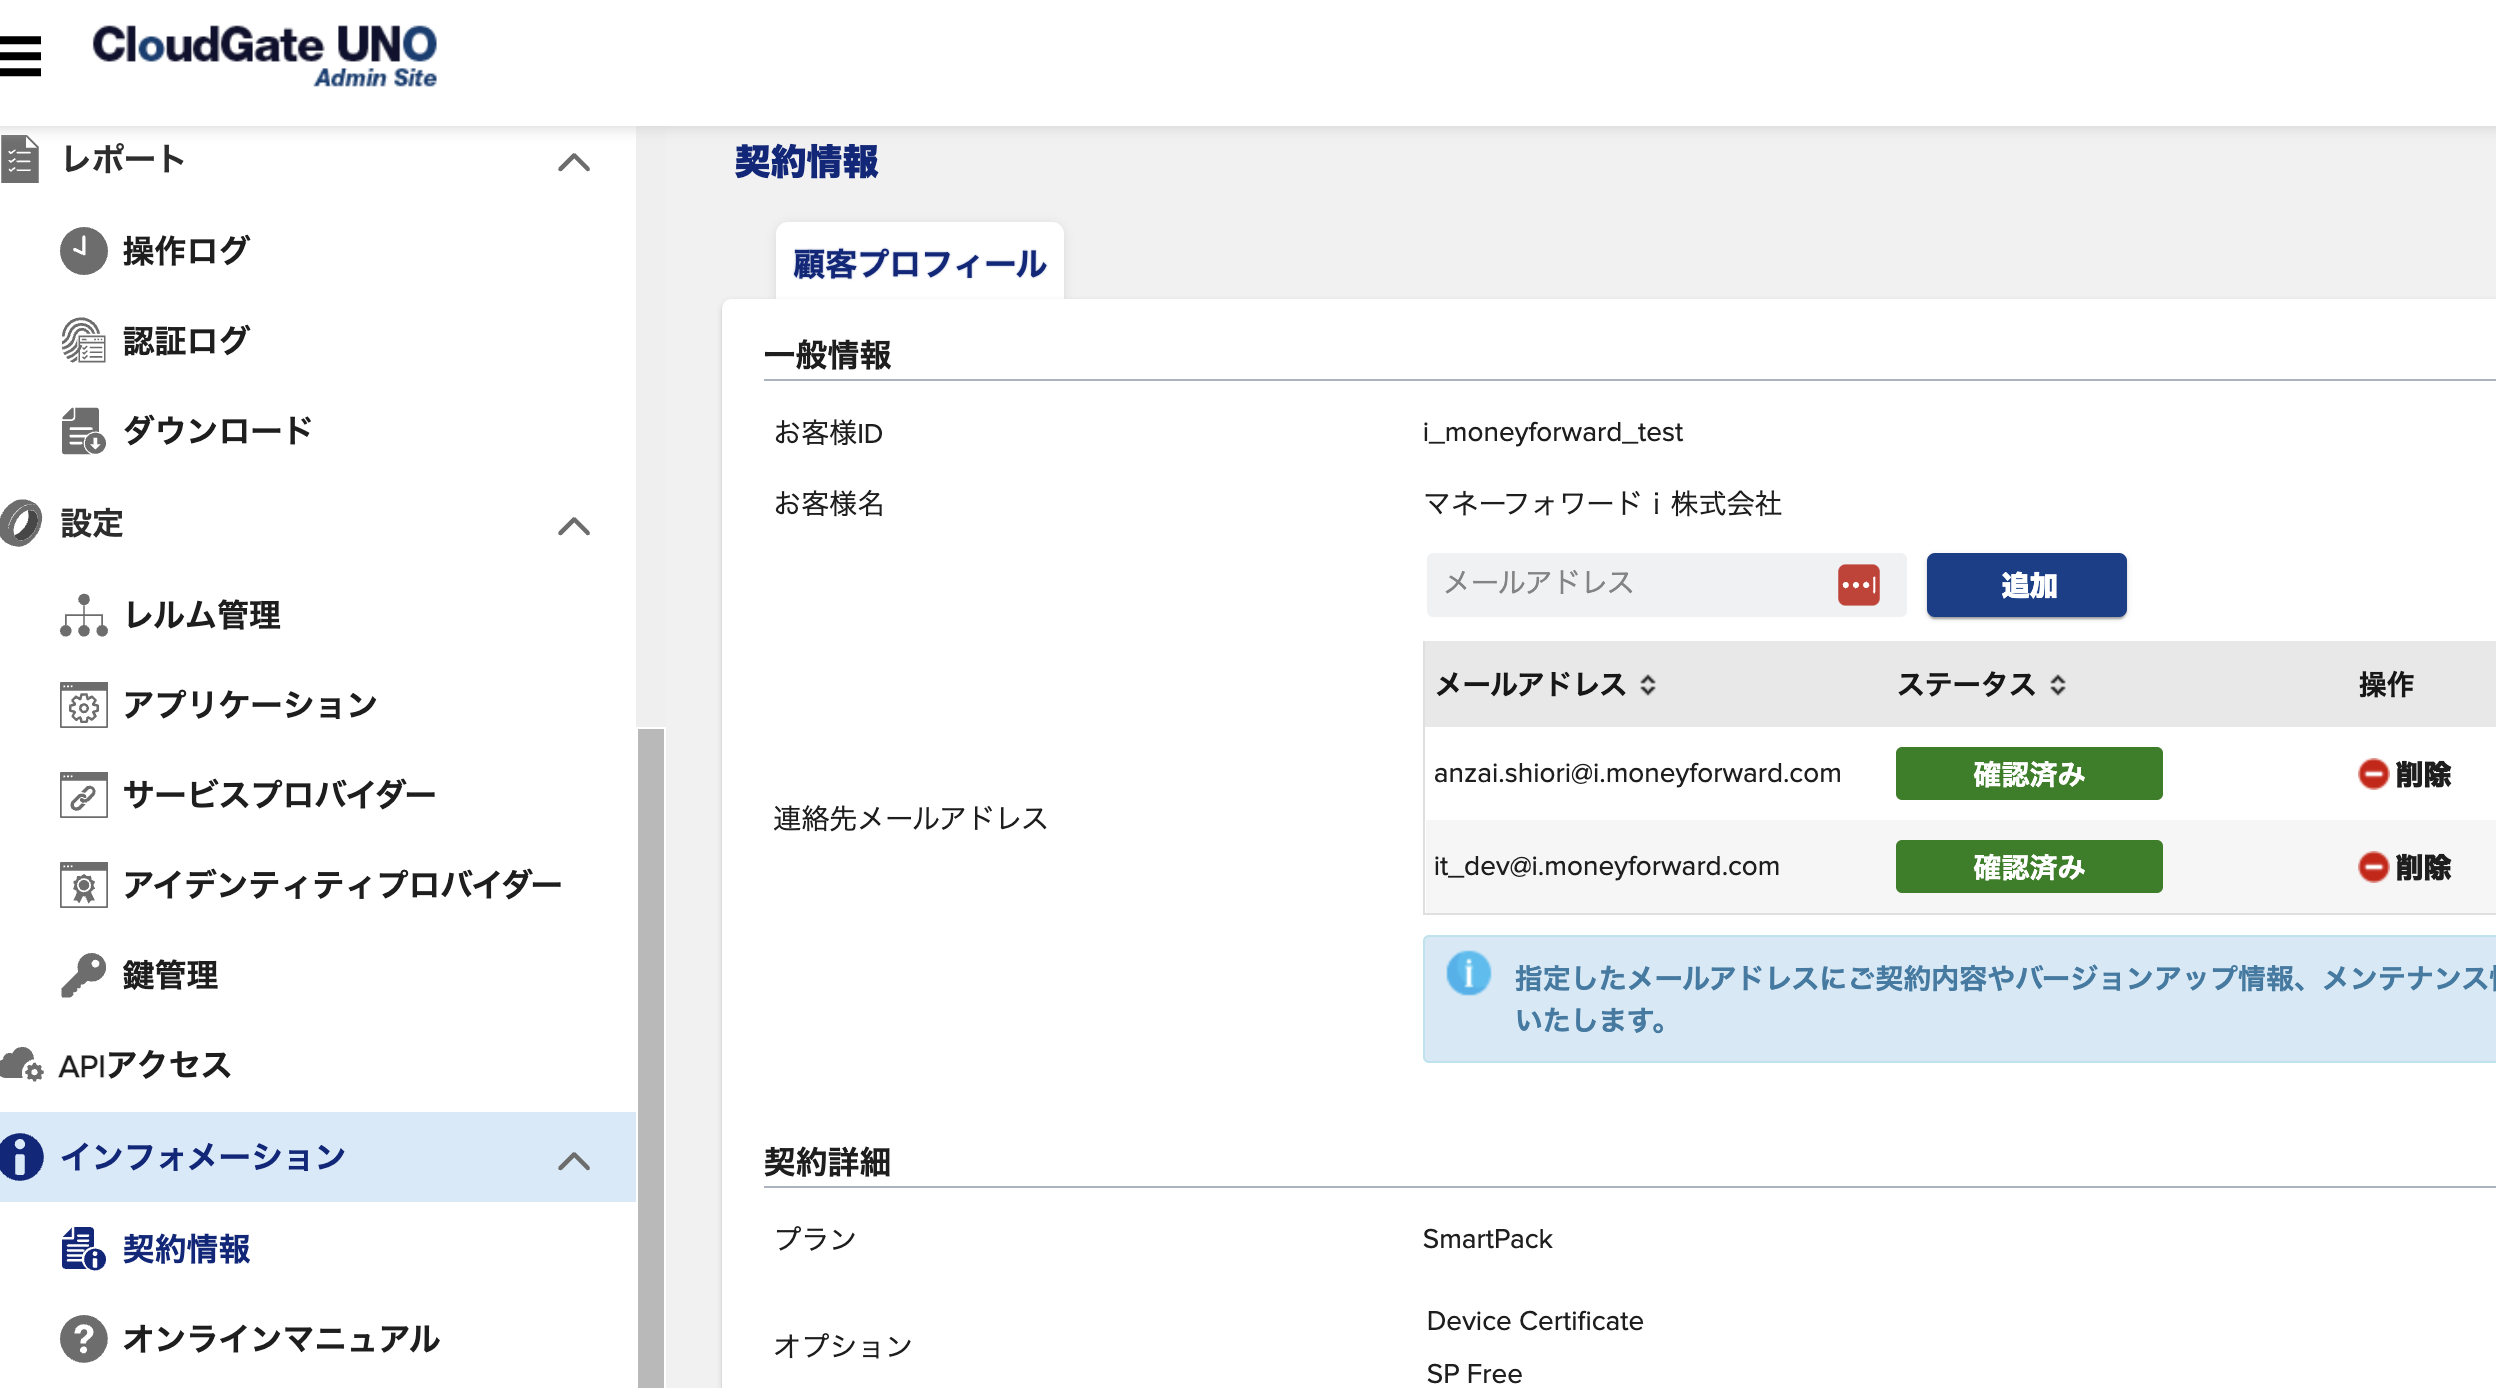Click the ring icon beside 設定

pyautogui.click(x=20, y=523)
